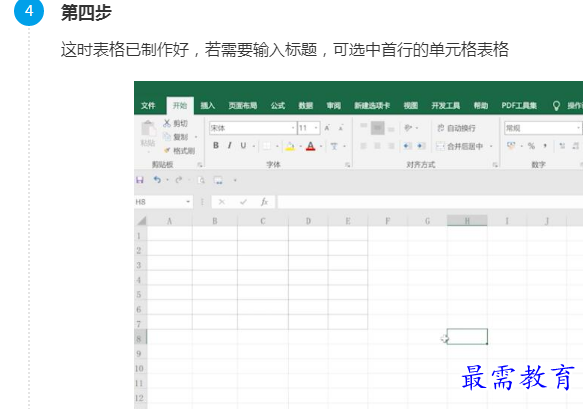Open the font color dropdown arrow

point(321,146)
